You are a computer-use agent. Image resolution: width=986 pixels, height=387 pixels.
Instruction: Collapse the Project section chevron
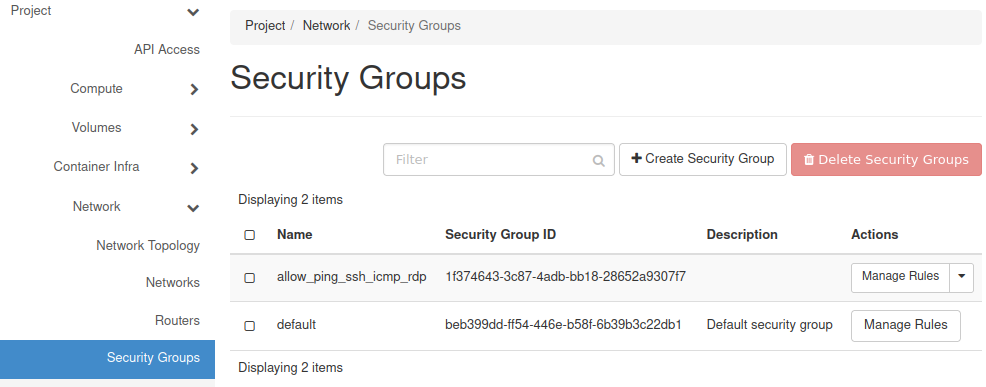click(194, 12)
